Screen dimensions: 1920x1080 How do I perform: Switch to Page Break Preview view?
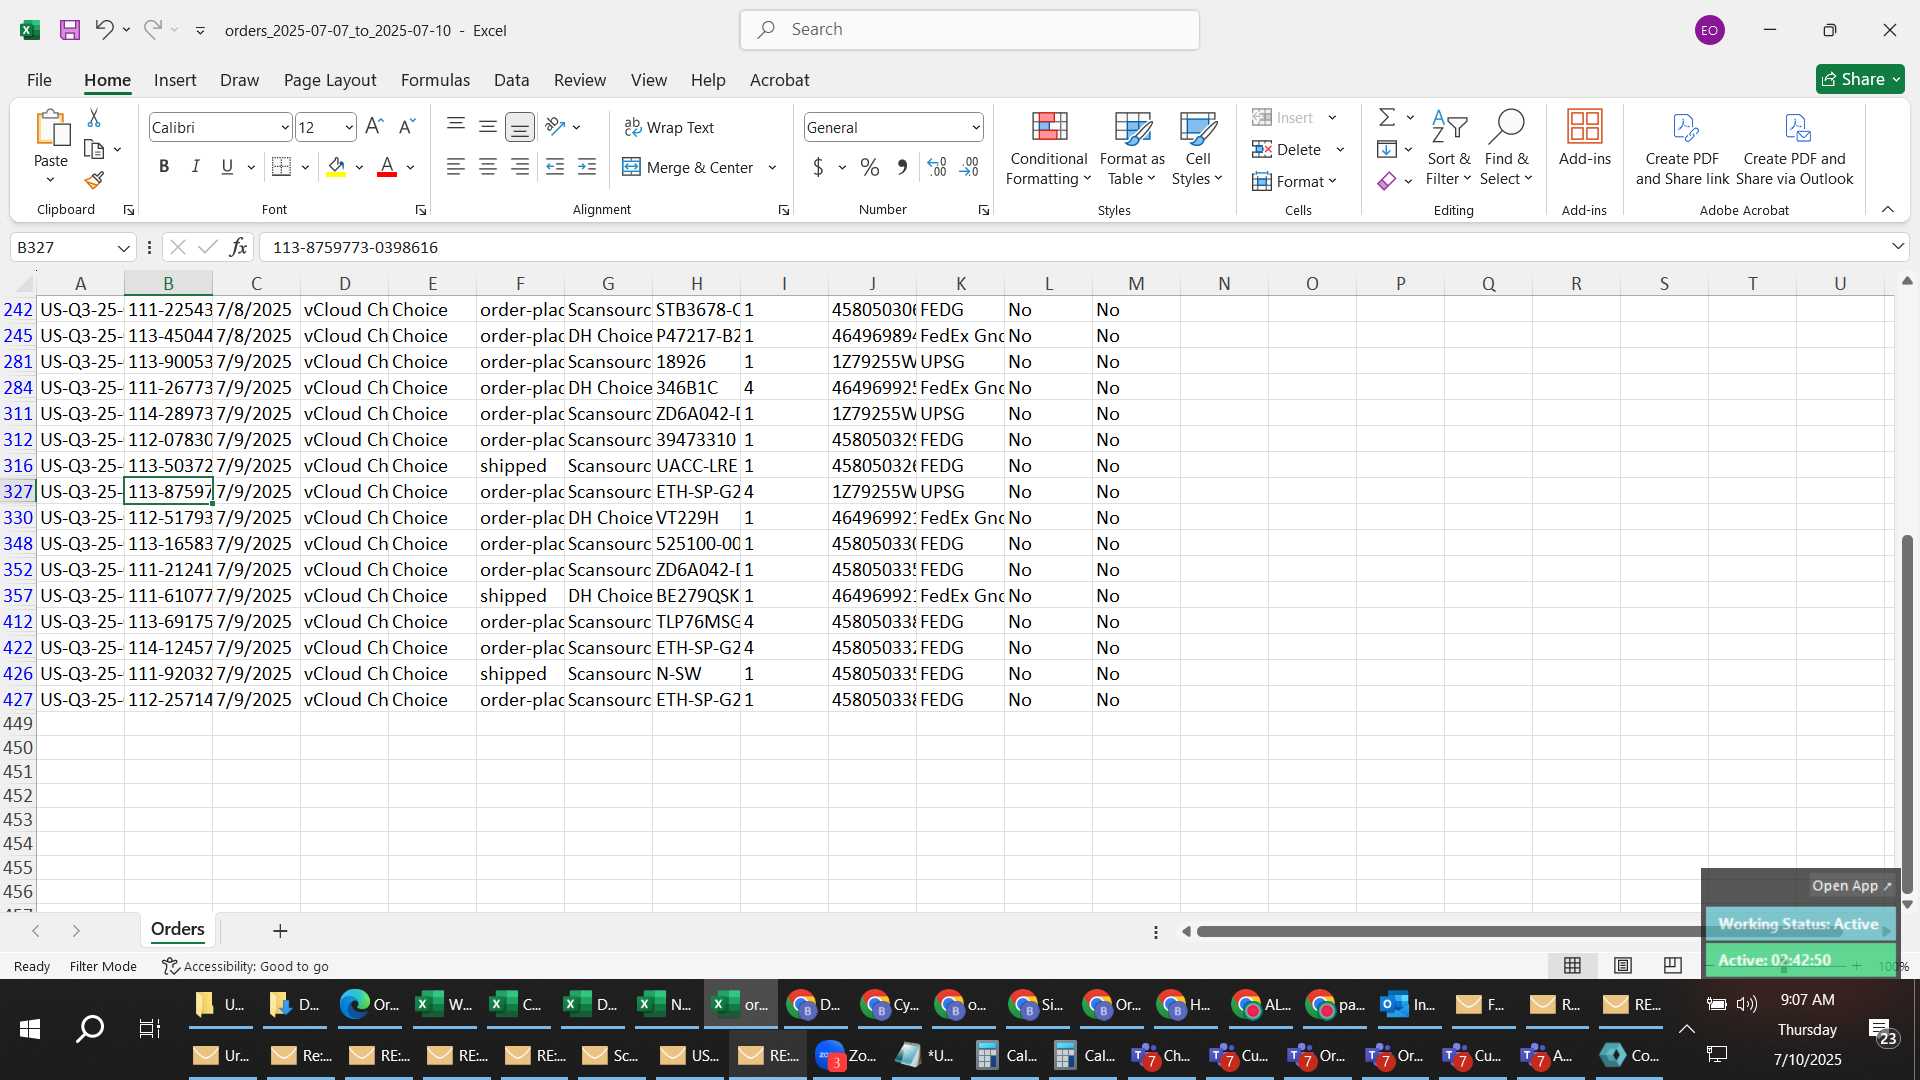(1672, 965)
